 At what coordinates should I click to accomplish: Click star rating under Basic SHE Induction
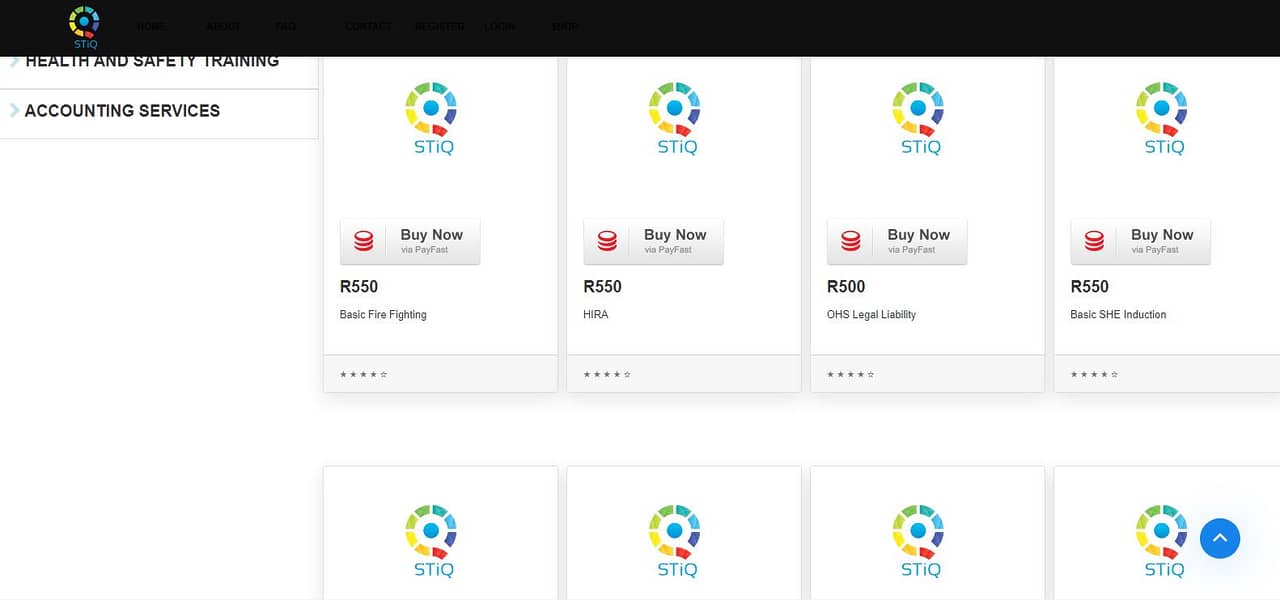[x=1094, y=375]
